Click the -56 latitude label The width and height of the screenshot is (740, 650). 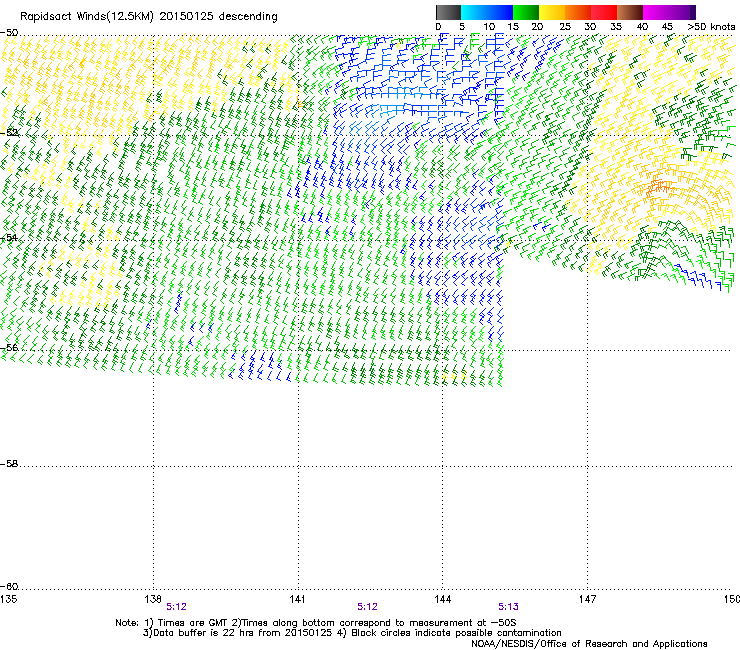pos(9,347)
